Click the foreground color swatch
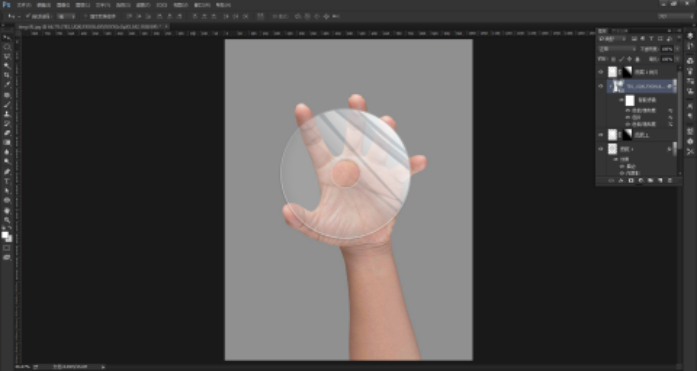 pyautogui.click(x=5, y=235)
